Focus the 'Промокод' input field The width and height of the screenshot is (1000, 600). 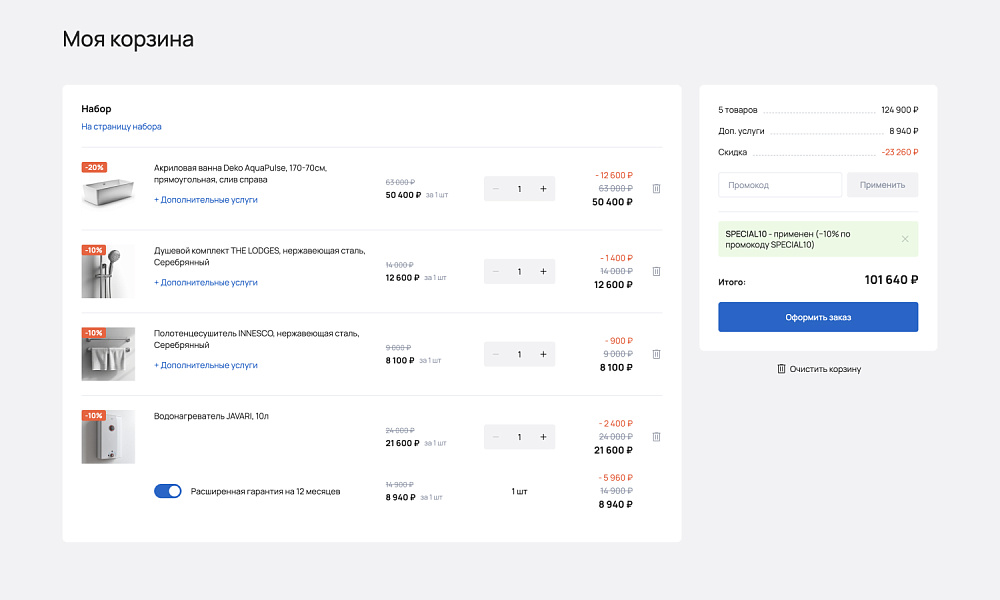[x=780, y=185]
